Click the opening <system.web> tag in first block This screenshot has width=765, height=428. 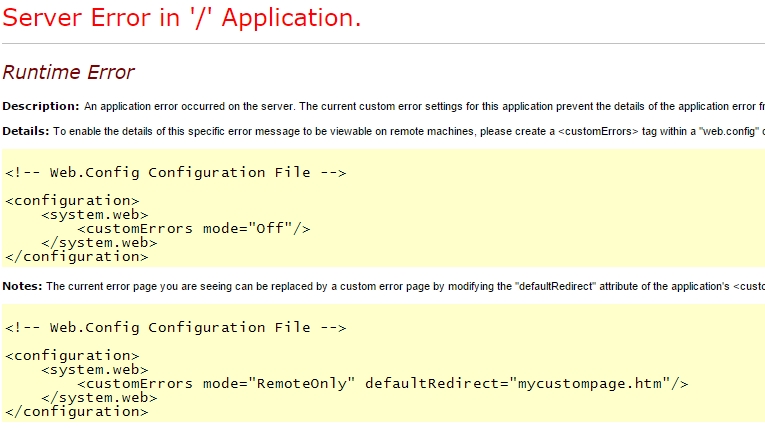point(95,214)
